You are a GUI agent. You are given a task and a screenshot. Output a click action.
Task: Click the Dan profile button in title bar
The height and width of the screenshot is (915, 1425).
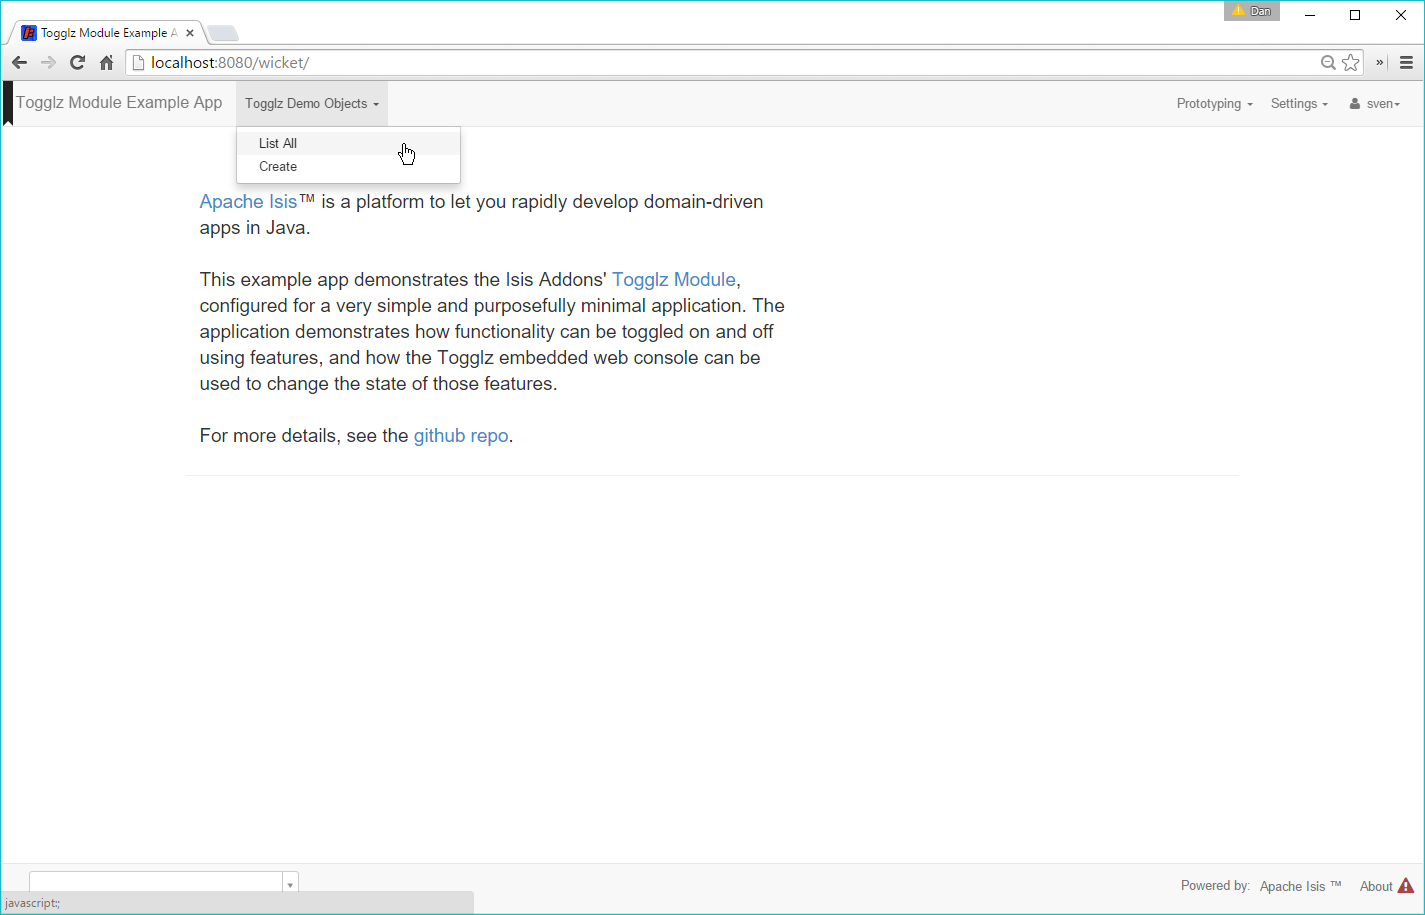[x=1252, y=11]
